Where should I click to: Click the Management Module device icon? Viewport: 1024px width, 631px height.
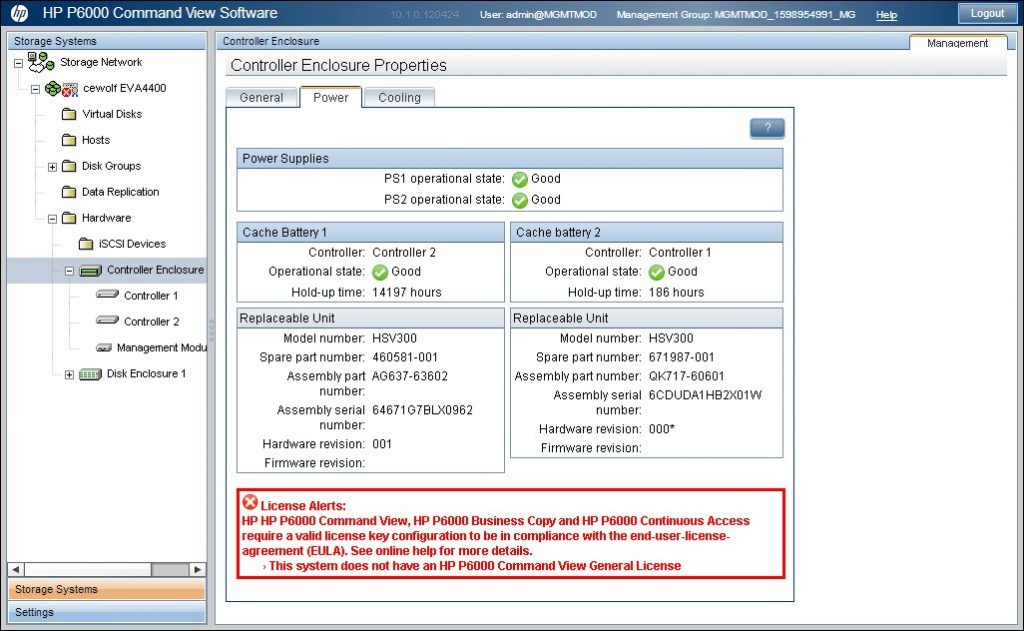pos(104,348)
